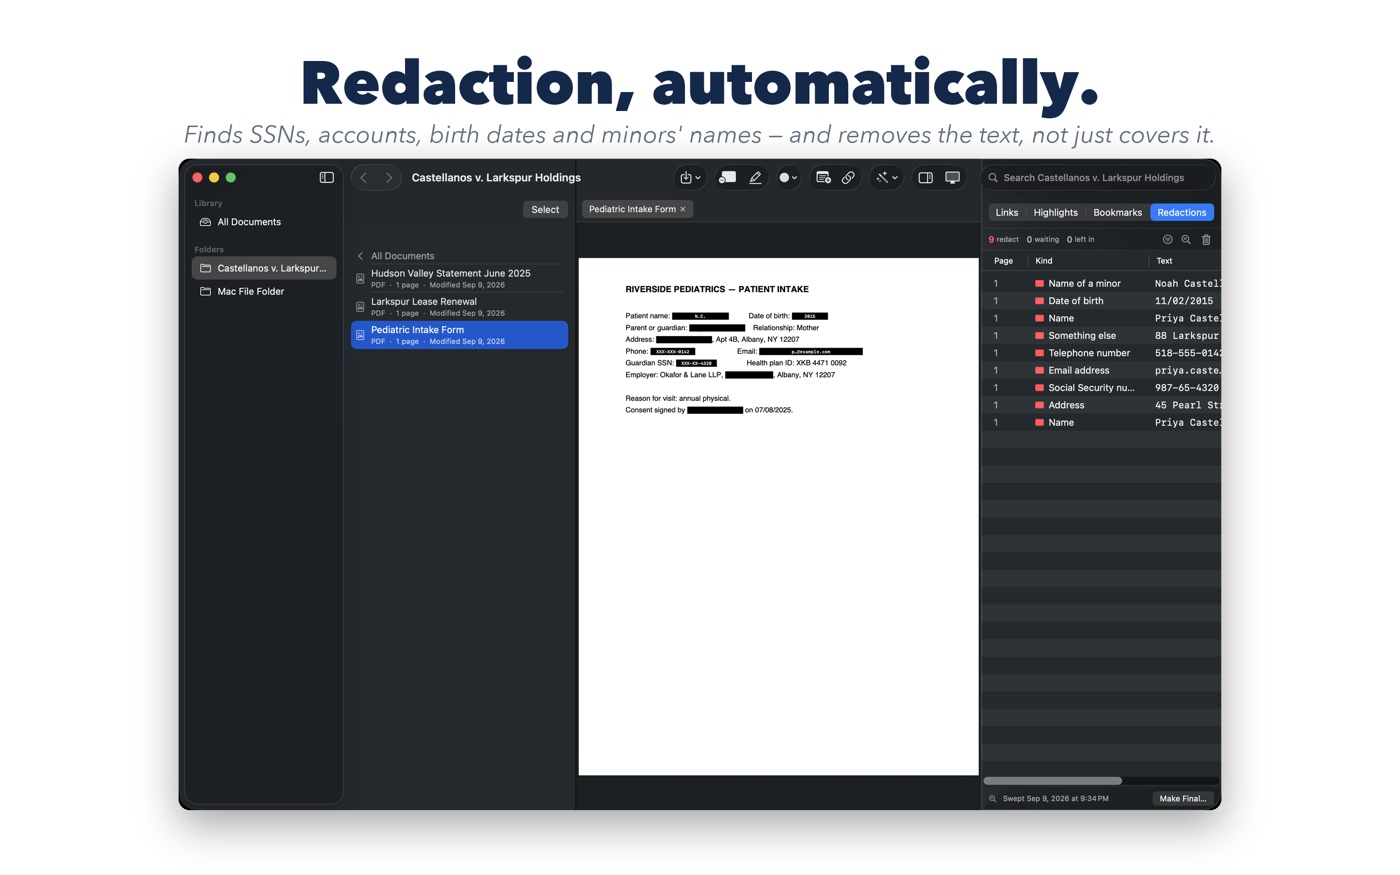This screenshot has height=875, width=1400.
Task: Click the red swatch beside Email address
Action: [1039, 371]
